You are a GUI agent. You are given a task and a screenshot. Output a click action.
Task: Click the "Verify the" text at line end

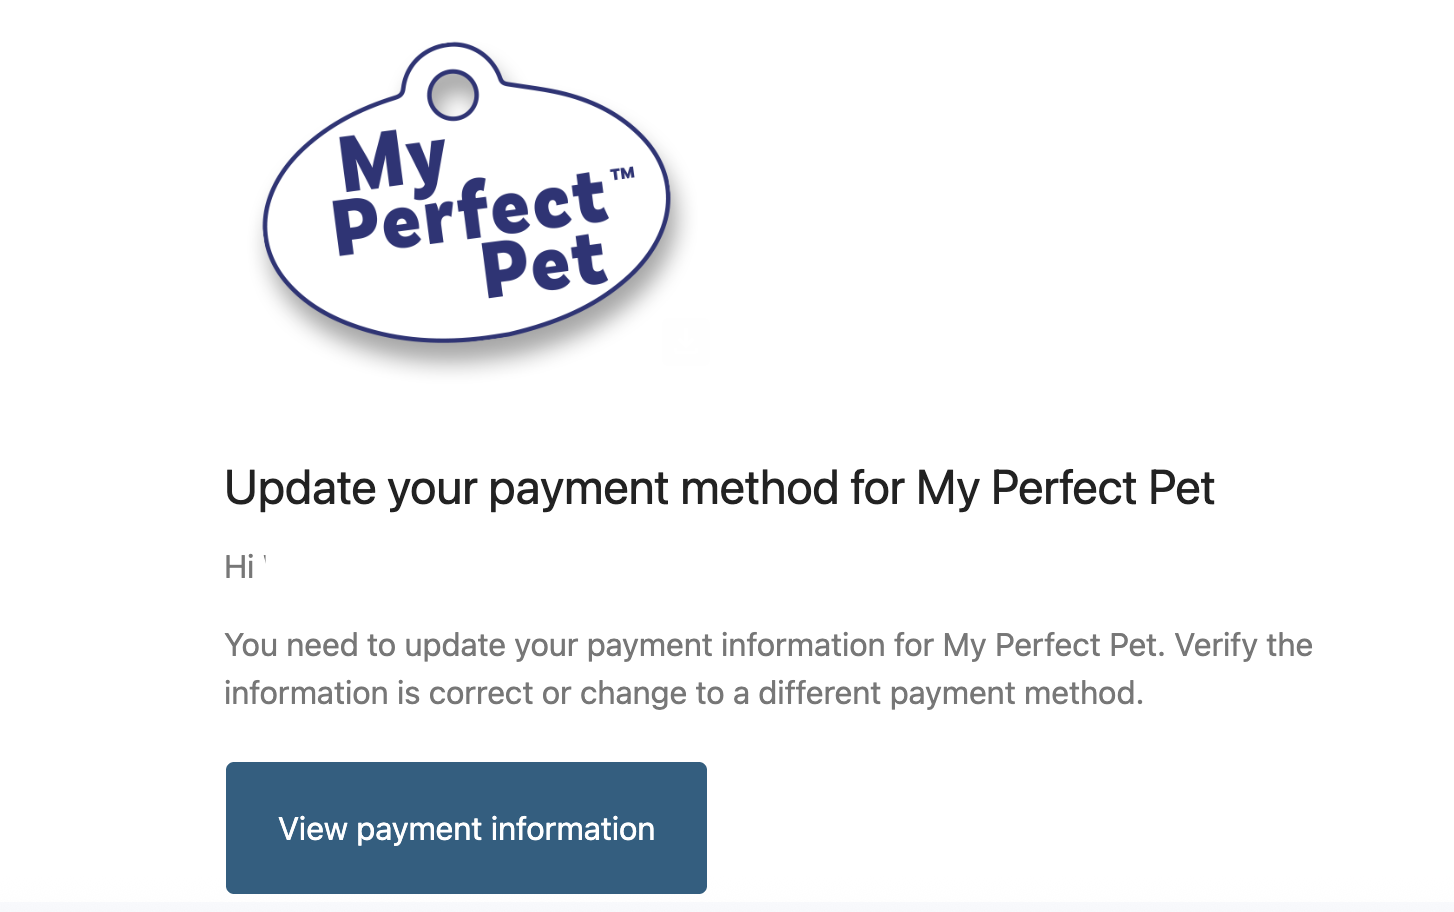pos(1243,645)
